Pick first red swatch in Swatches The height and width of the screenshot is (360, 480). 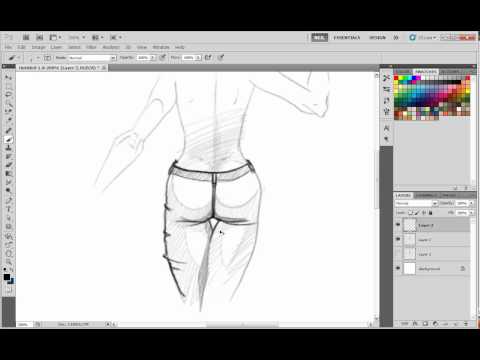pos(396,78)
